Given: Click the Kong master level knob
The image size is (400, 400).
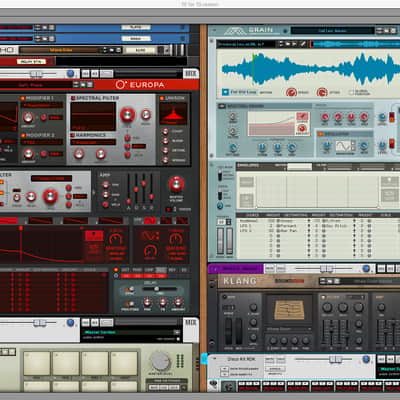Looking at the screenshot, I should (159, 362).
